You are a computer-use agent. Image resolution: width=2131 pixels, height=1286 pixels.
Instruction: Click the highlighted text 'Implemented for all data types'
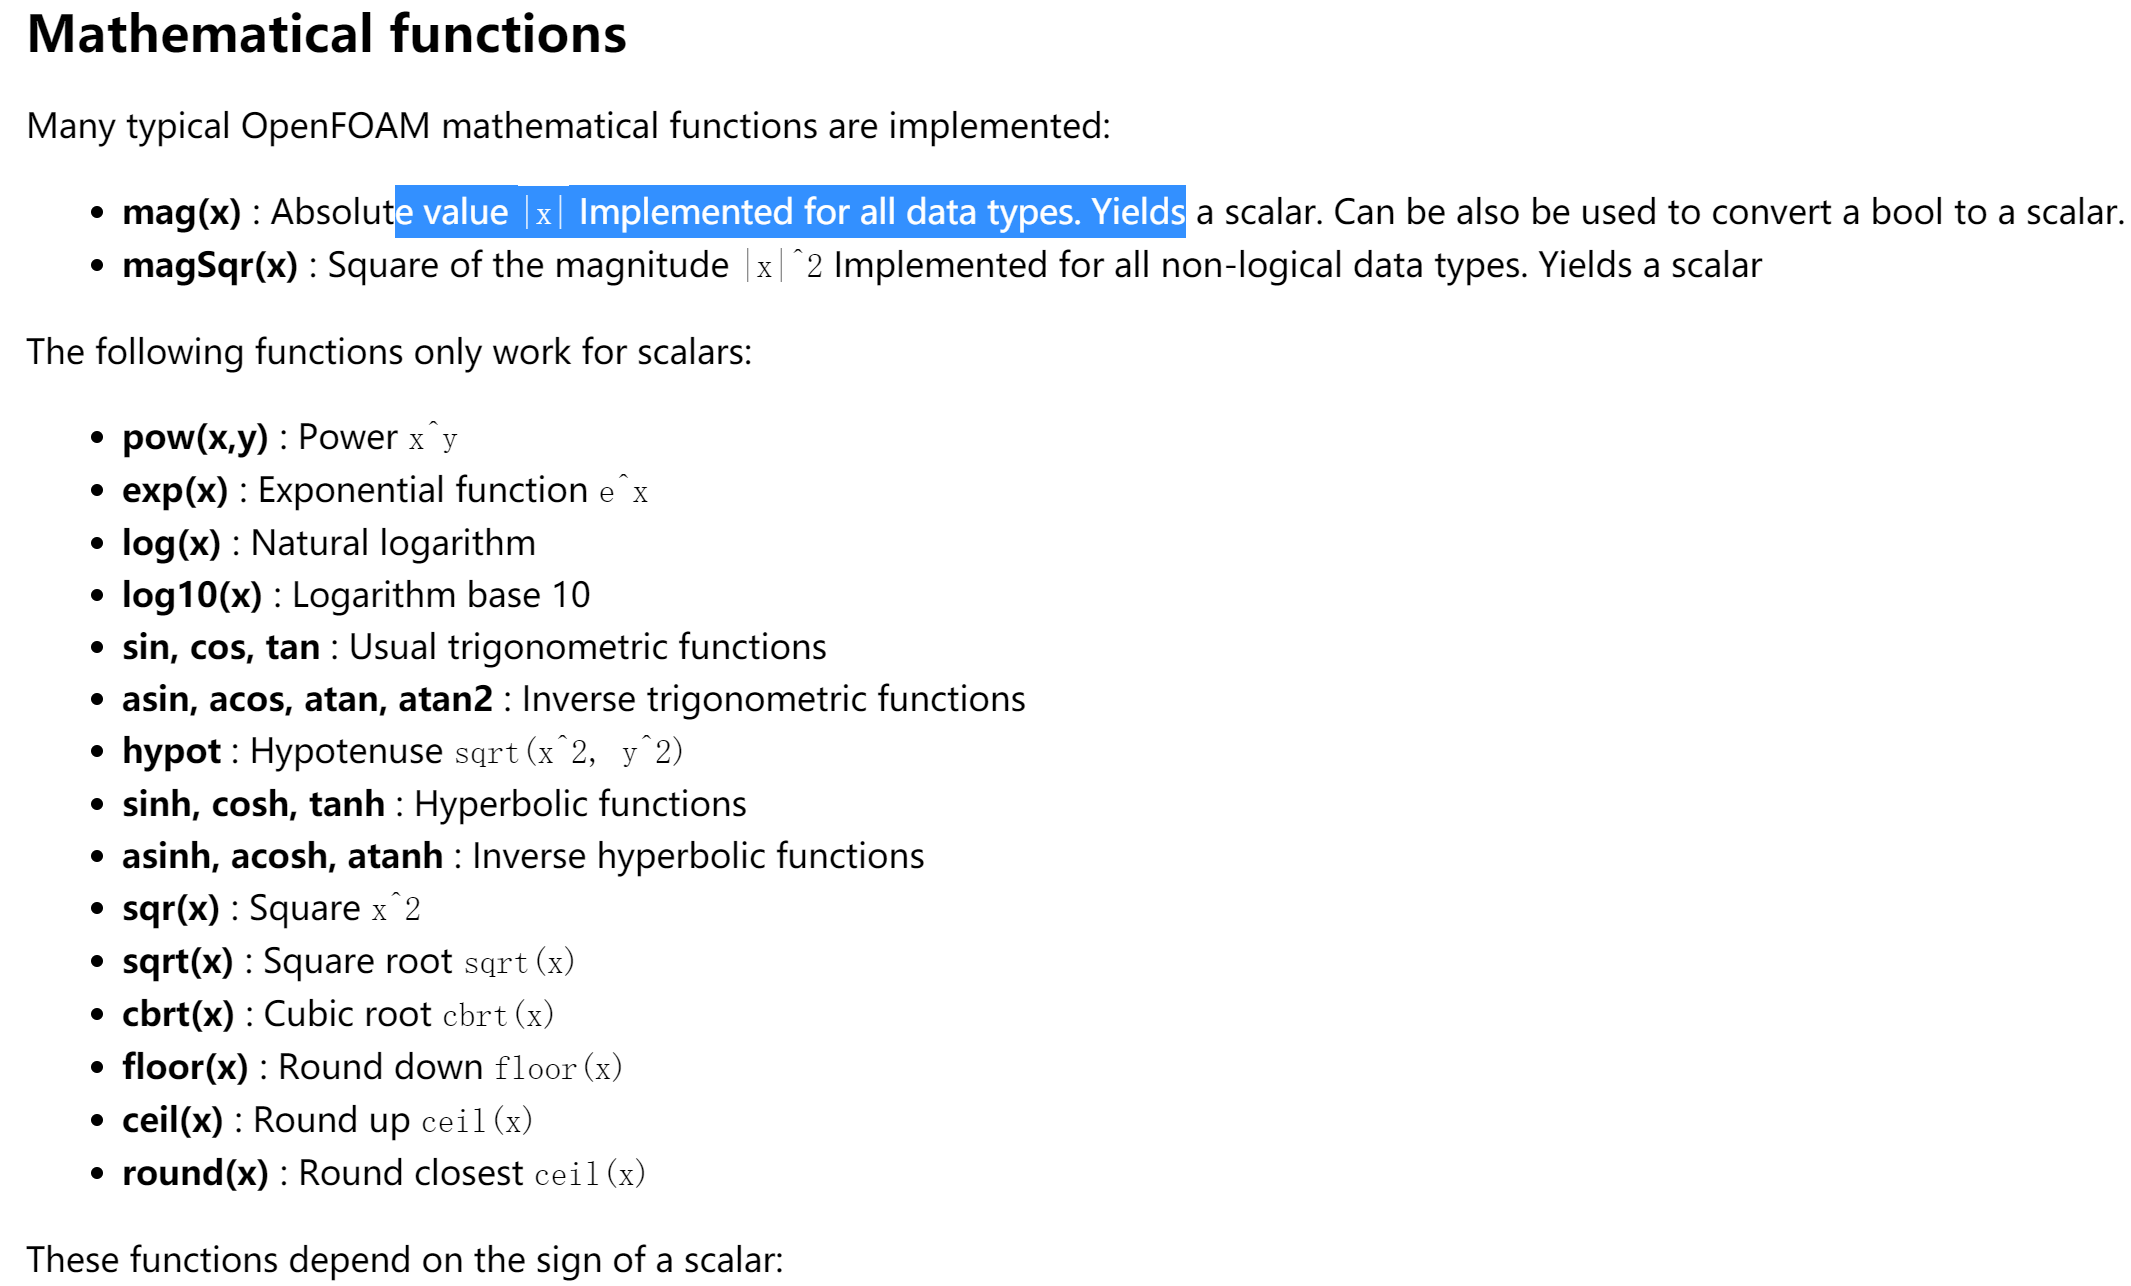point(830,212)
